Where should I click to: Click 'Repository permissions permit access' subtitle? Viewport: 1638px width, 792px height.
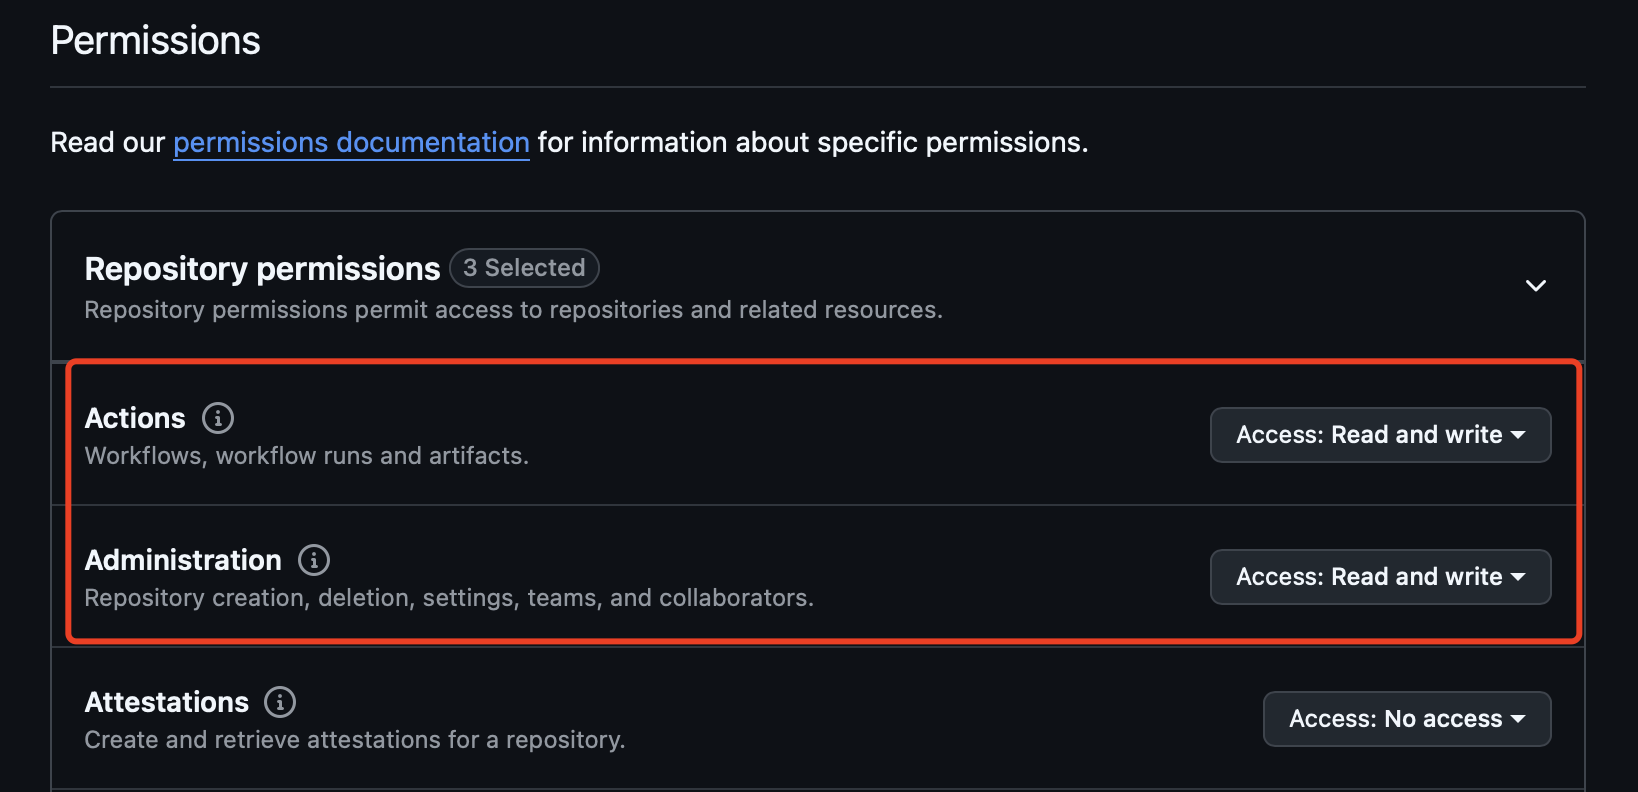[x=513, y=310]
